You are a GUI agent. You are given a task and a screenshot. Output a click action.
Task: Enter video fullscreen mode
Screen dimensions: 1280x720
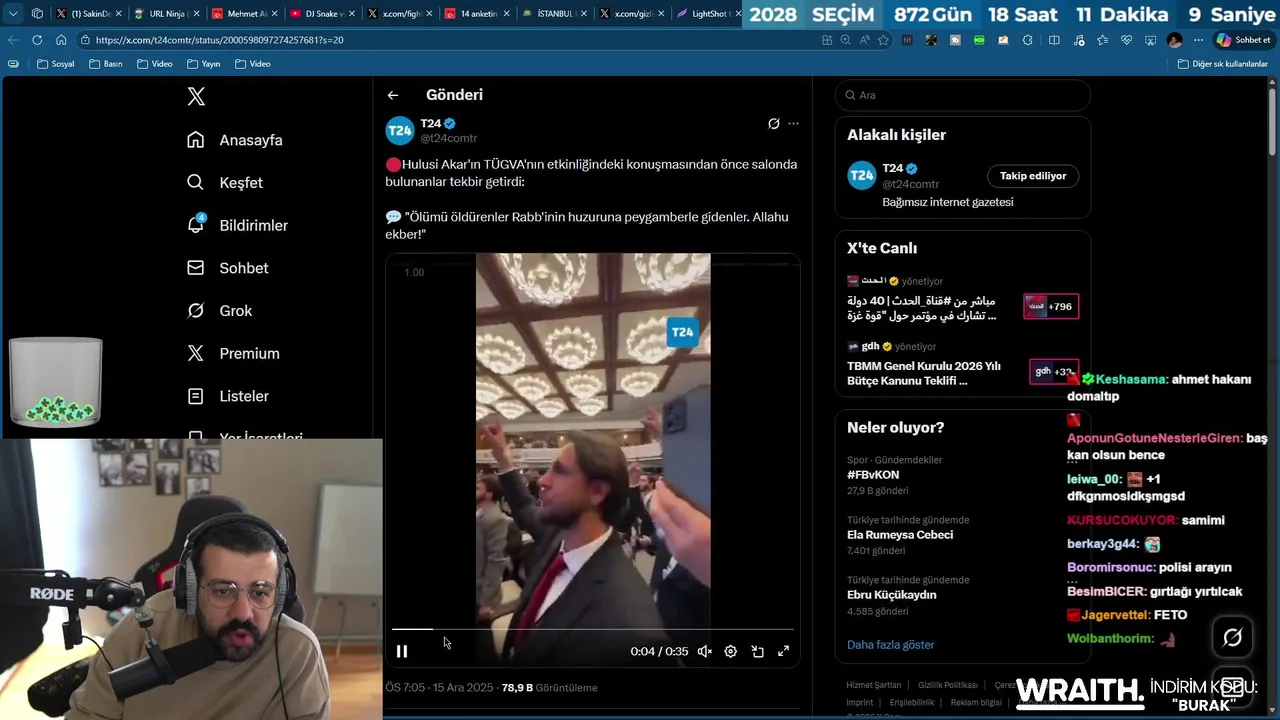[x=783, y=651]
